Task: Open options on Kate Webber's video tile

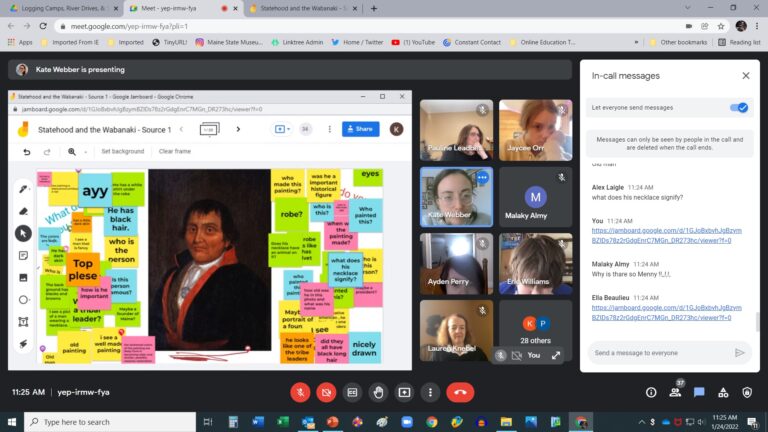Action: (x=482, y=177)
